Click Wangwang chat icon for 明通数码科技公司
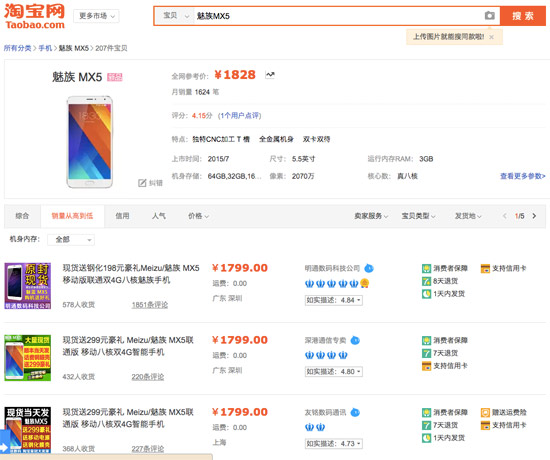This screenshot has height=460, width=550. 369,268
